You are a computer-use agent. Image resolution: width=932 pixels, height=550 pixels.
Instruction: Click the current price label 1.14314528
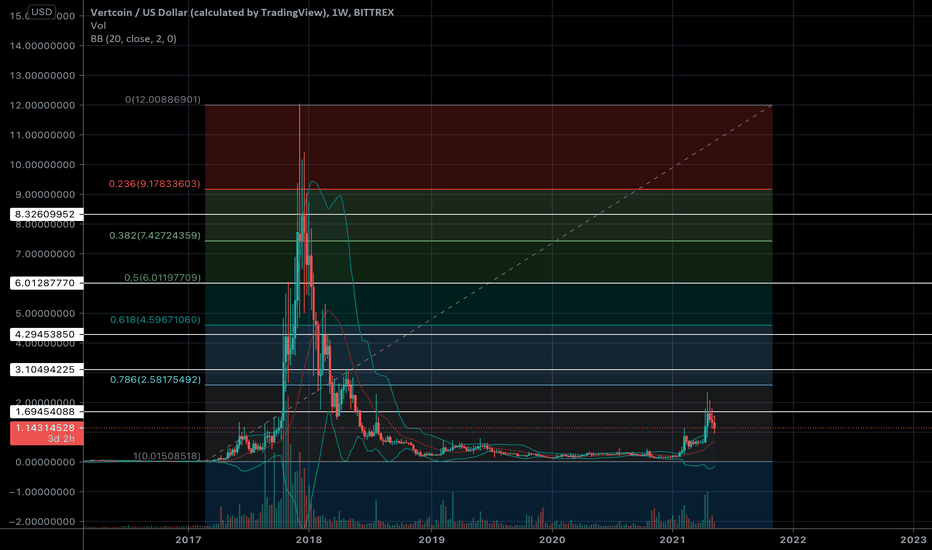click(x=46, y=428)
